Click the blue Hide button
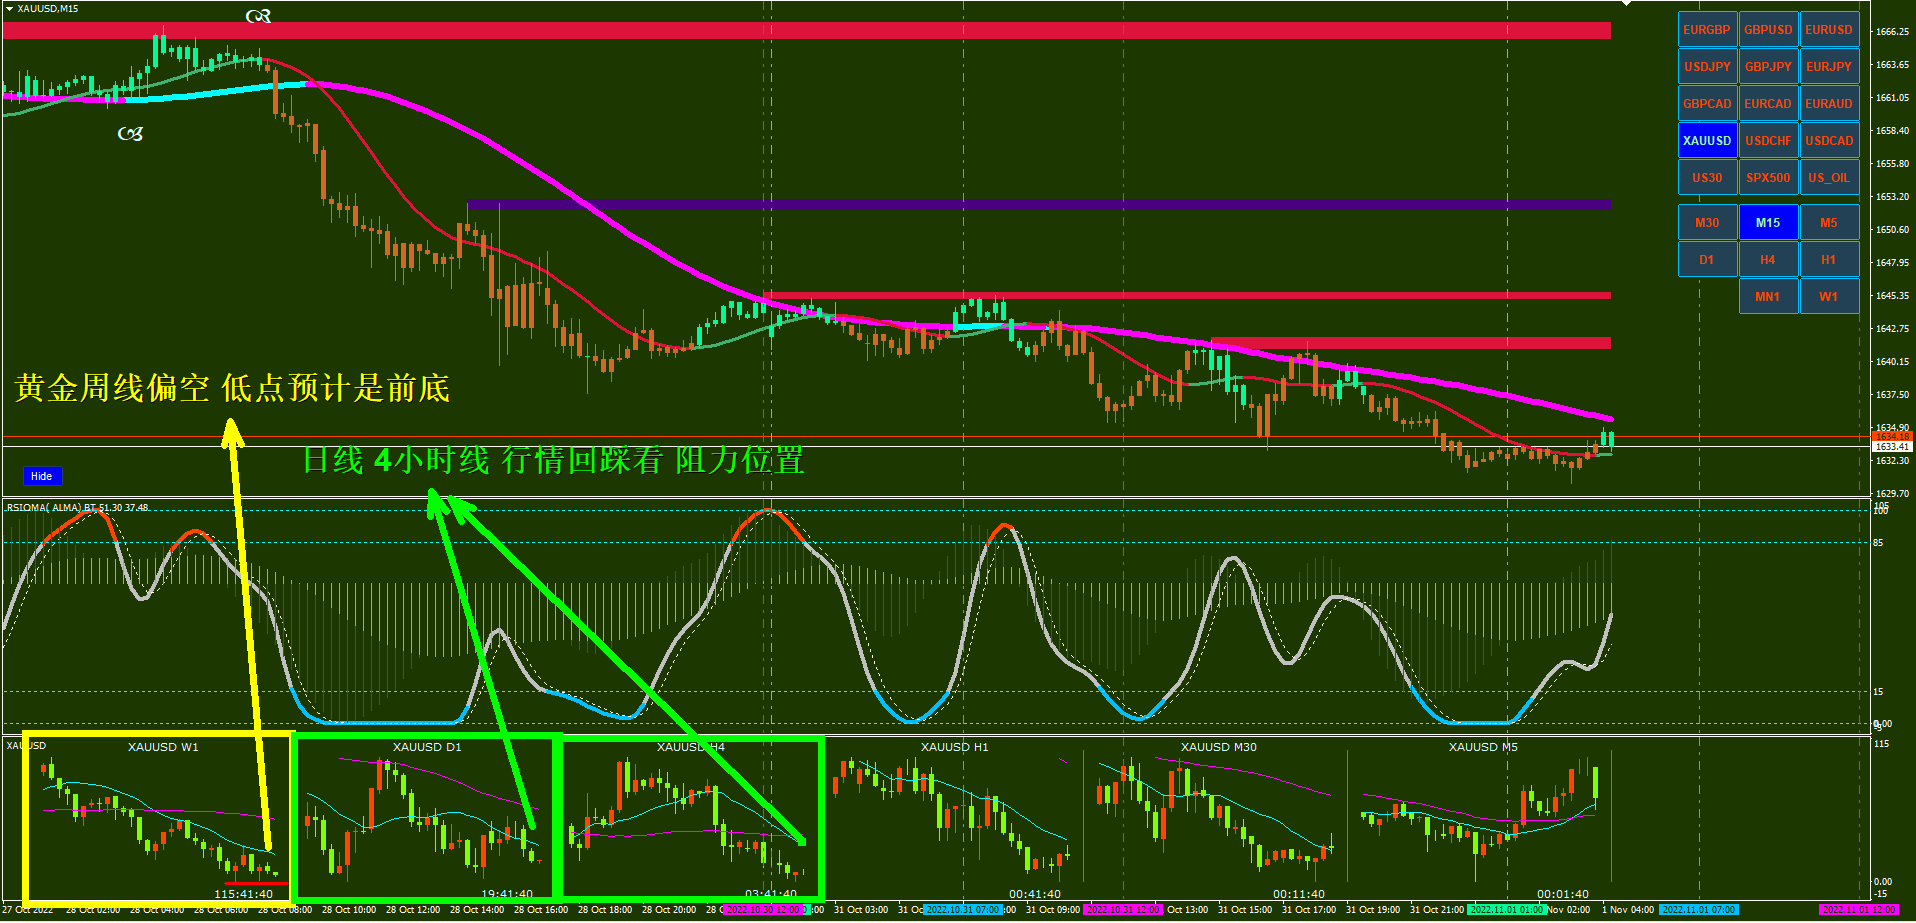The width and height of the screenshot is (1916, 923). point(42,476)
